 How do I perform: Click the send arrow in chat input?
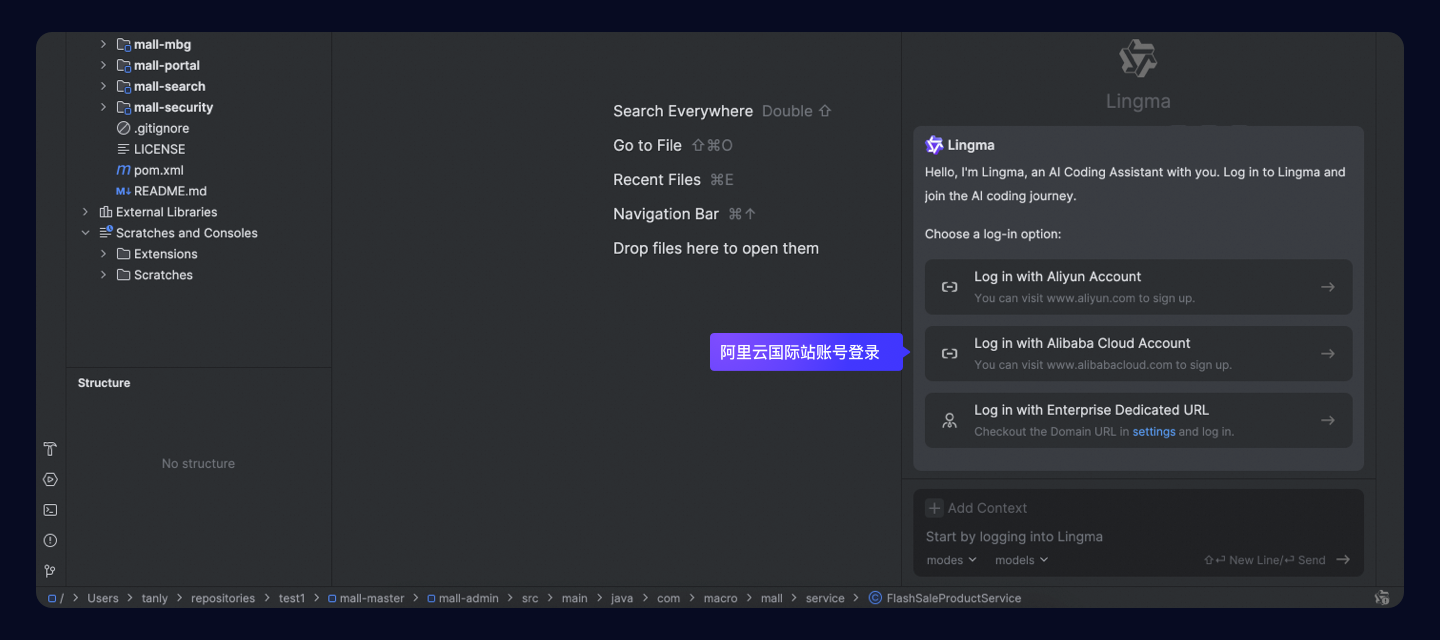coord(1343,560)
